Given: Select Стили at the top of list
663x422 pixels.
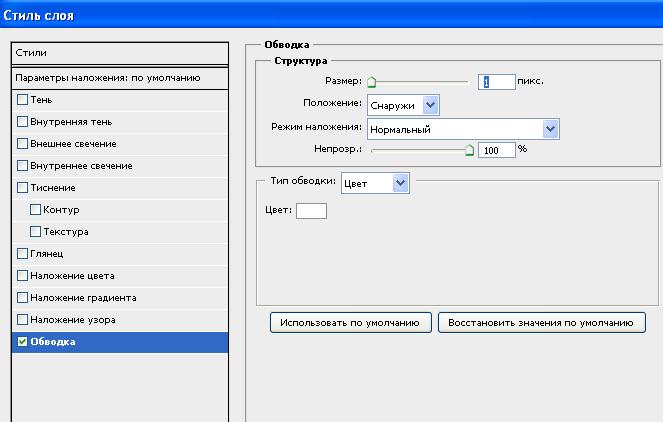Looking at the screenshot, I should point(120,52).
